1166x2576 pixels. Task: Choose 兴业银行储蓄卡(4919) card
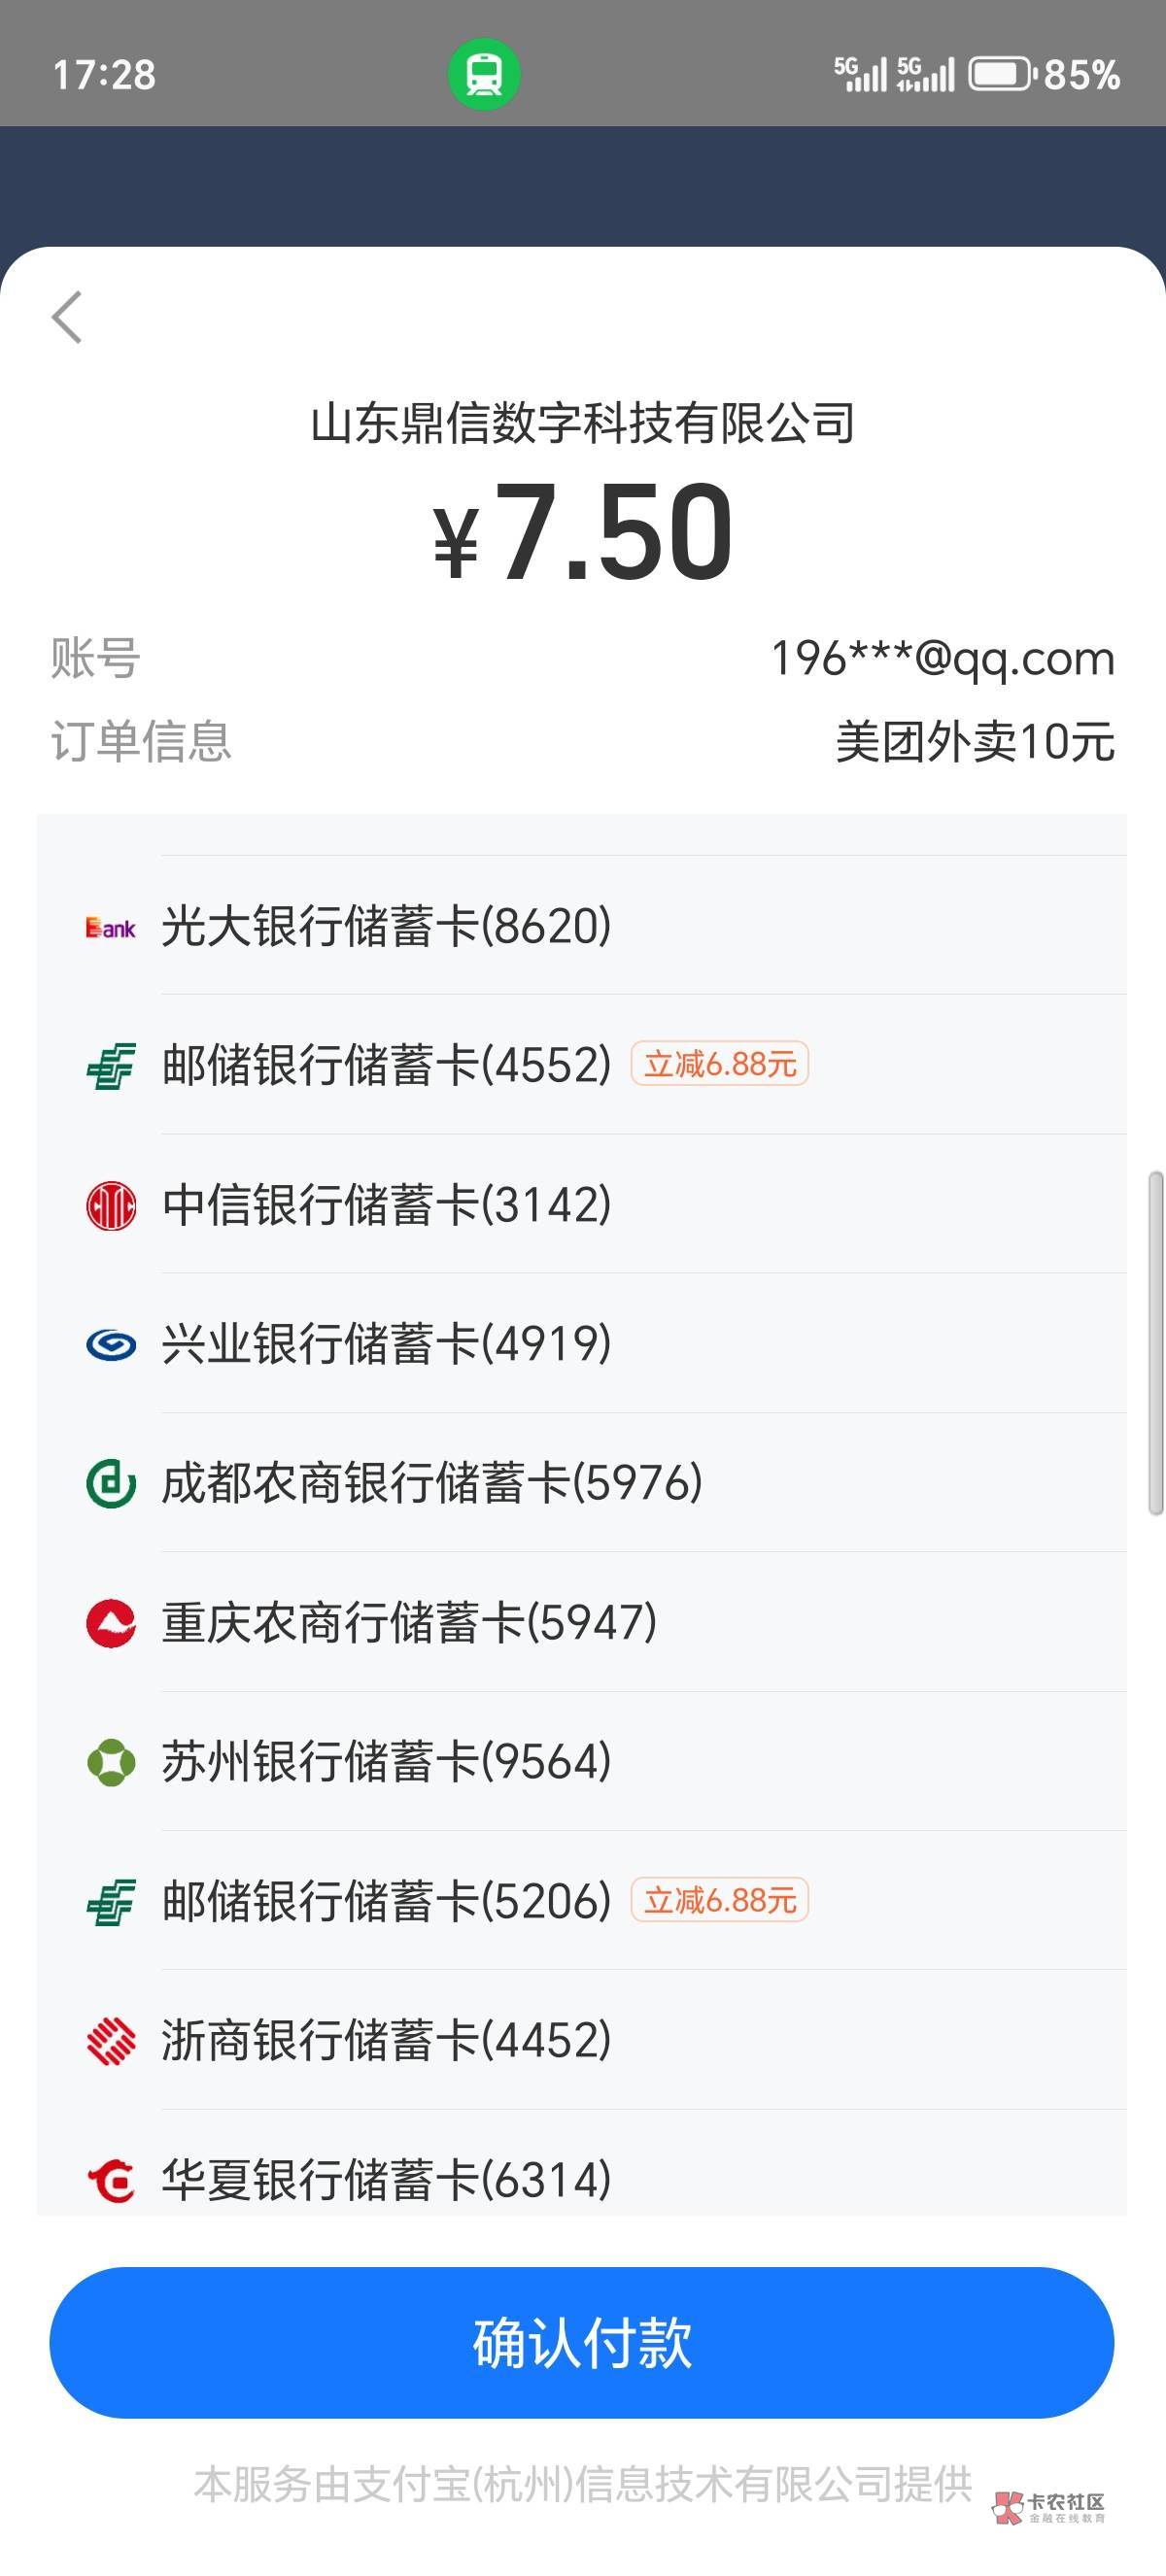pos(386,1343)
